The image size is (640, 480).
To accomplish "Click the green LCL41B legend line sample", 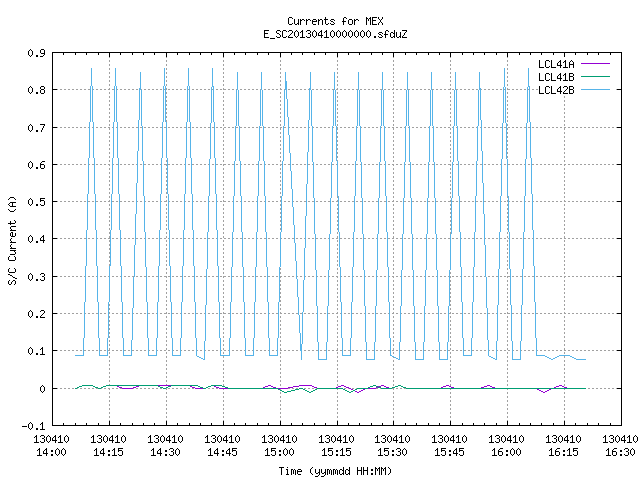I will click(x=595, y=77).
